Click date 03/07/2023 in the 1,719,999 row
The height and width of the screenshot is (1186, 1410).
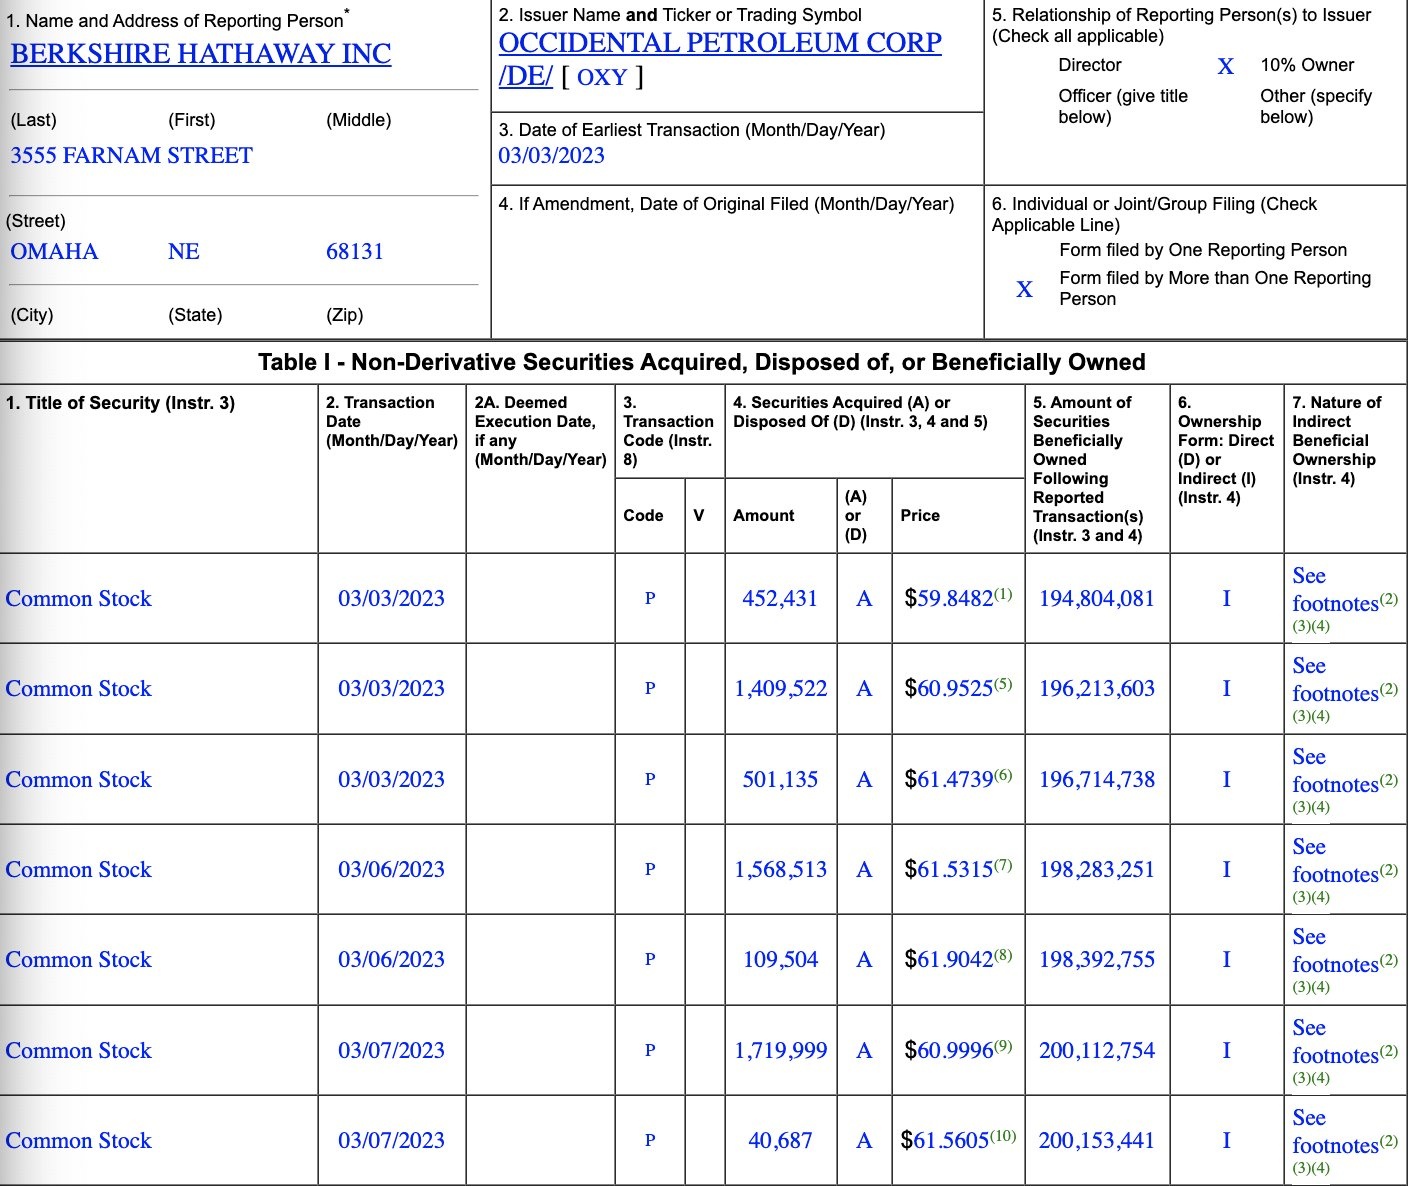391,1051
